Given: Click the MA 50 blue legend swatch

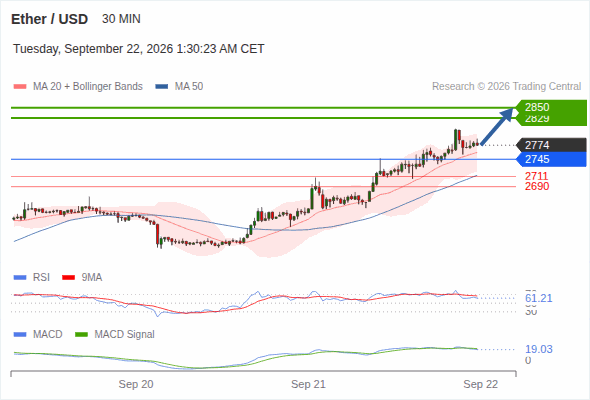Looking at the screenshot, I should tap(162, 87).
